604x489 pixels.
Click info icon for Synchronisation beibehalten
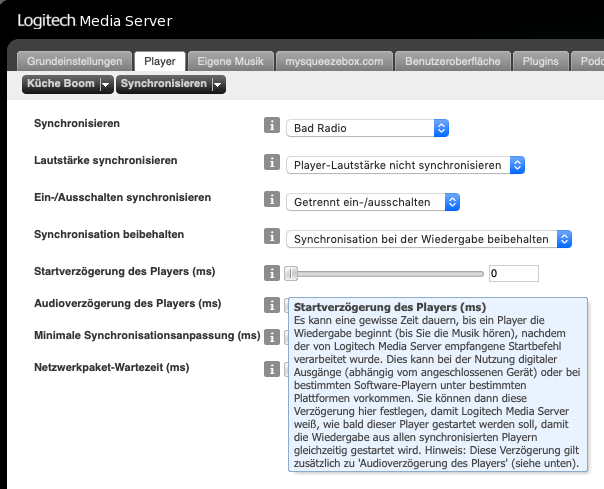tap(270, 237)
